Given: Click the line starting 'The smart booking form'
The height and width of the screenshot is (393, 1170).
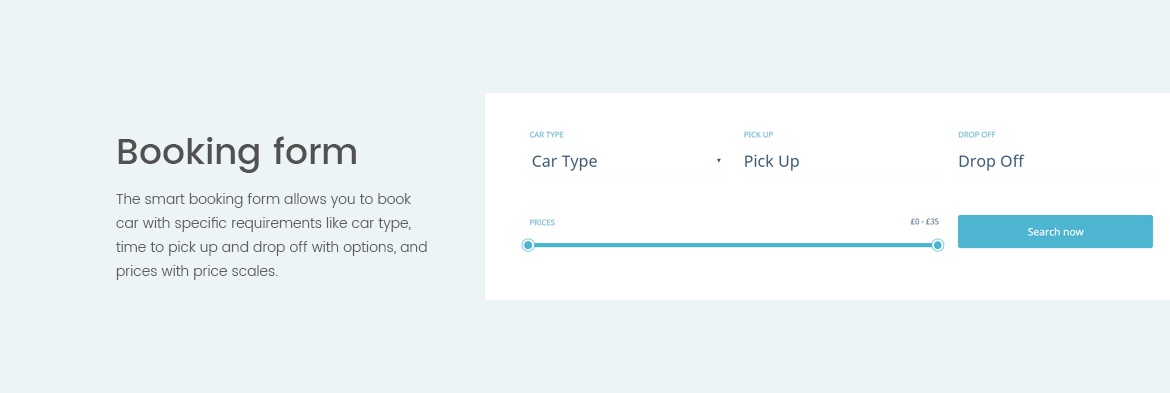Looking at the screenshot, I should click(264, 200).
